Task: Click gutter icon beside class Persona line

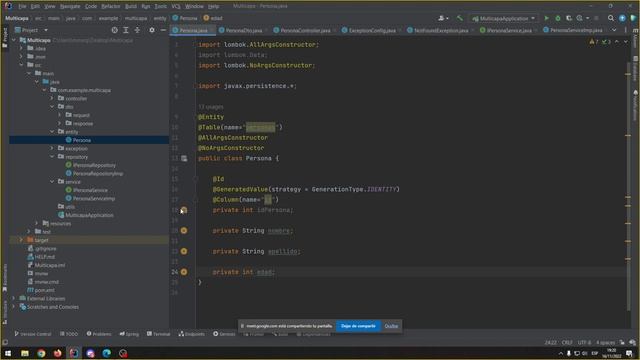Action: point(184,158)
